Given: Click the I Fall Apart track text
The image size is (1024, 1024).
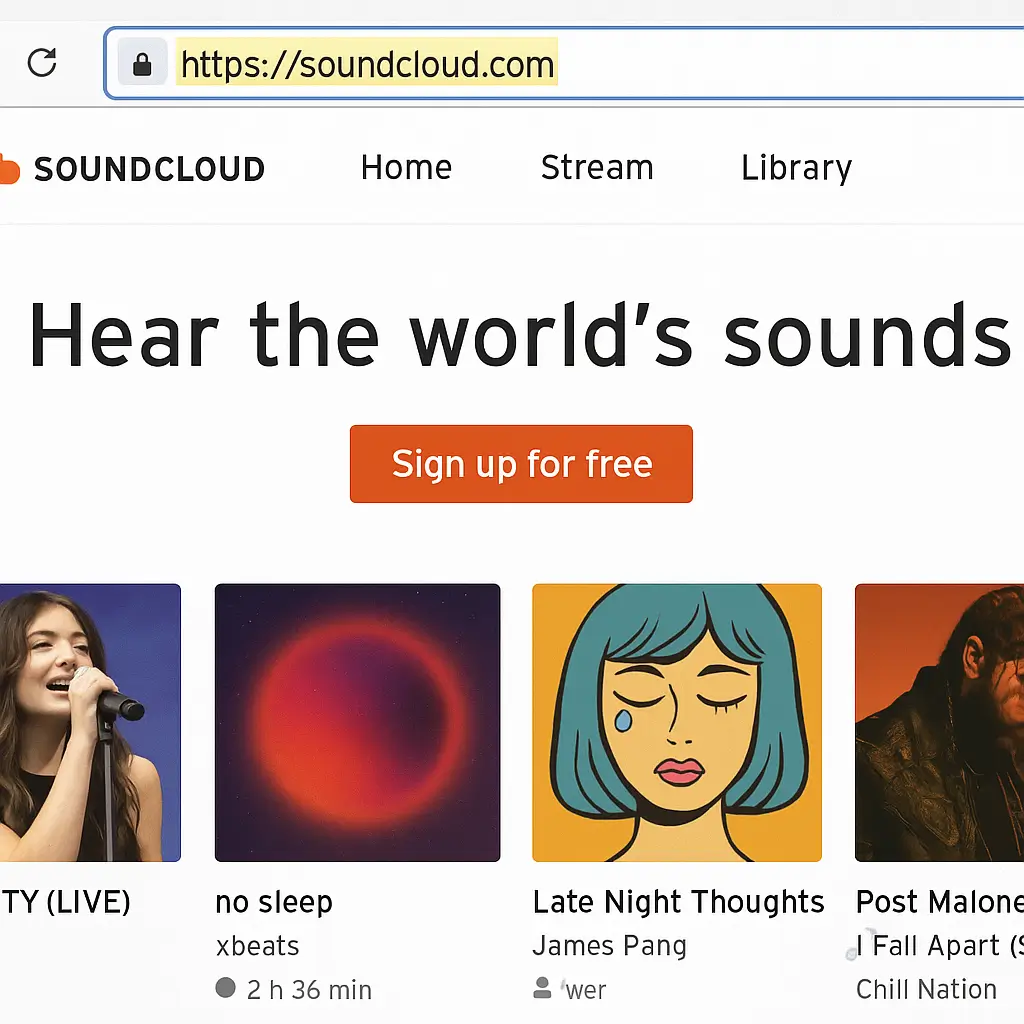Looking at the screenshot, I should click(x=939, y=946).
